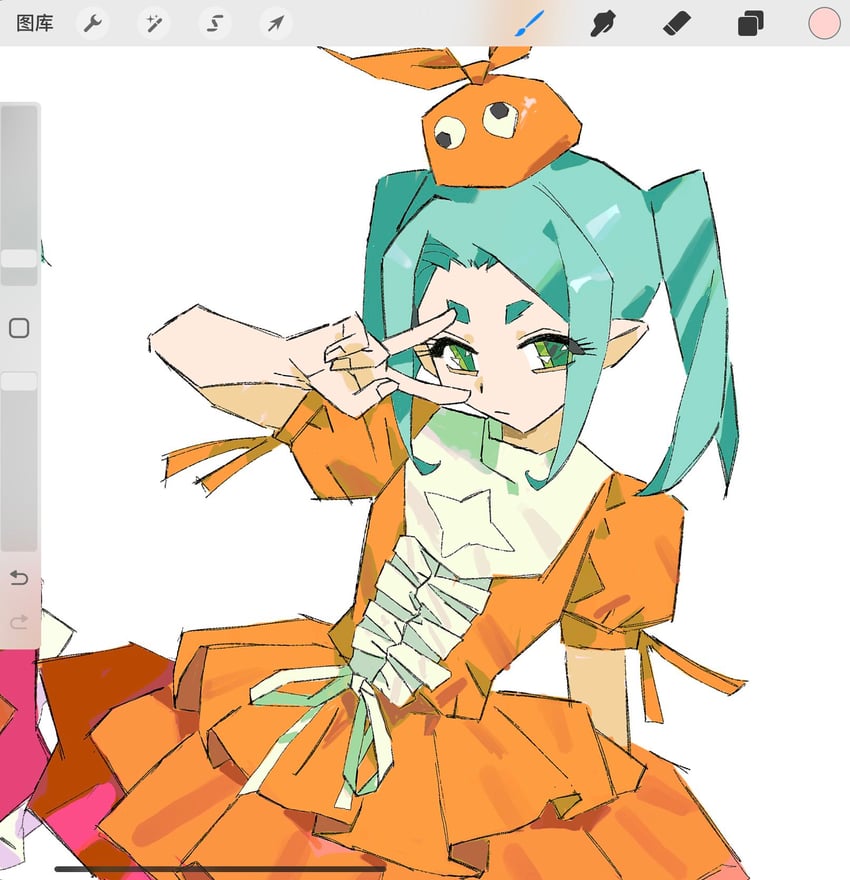
Task: Open the Adjustments magic wand menu
Action: point(154,24)
